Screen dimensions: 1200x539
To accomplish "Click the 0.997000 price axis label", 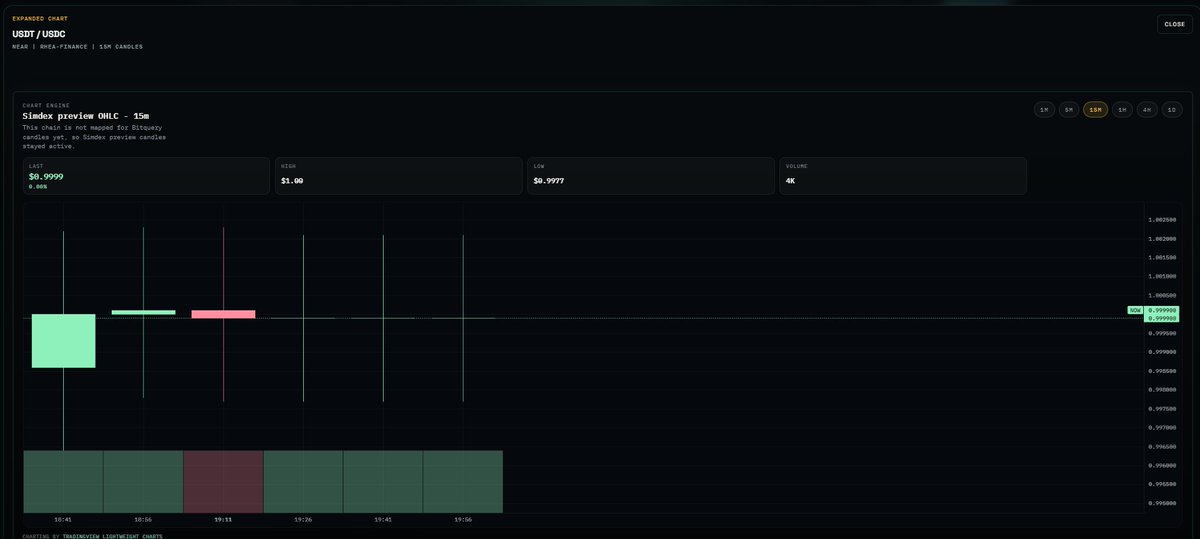I will point(1162,427).
